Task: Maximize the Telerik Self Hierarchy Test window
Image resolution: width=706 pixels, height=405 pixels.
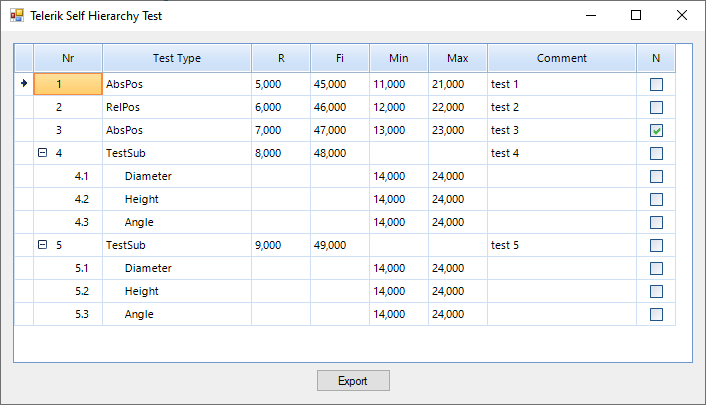Action: (636, 16)
